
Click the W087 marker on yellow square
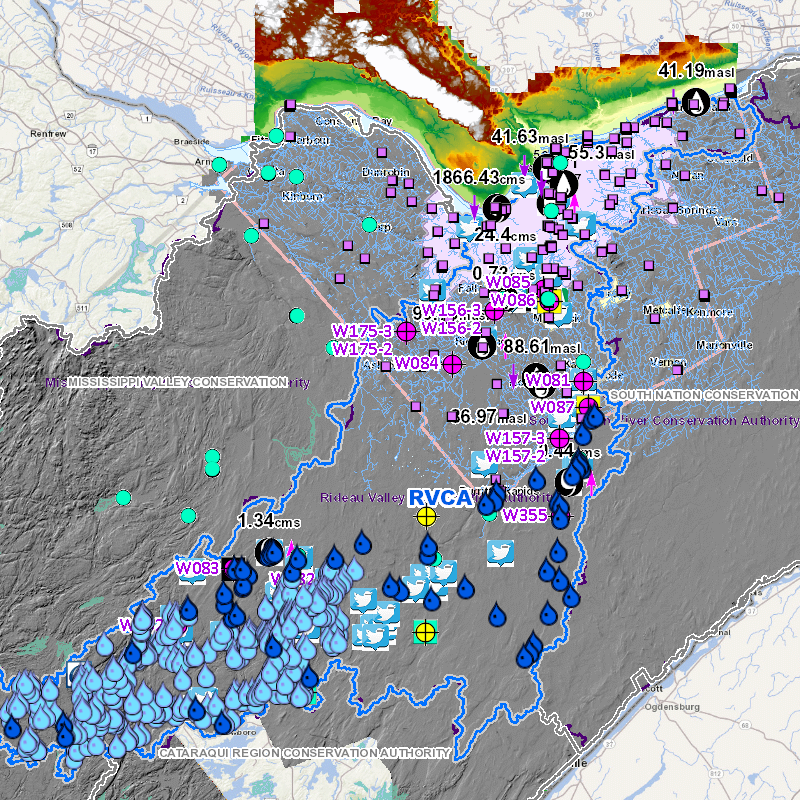(x=587, y=406)
